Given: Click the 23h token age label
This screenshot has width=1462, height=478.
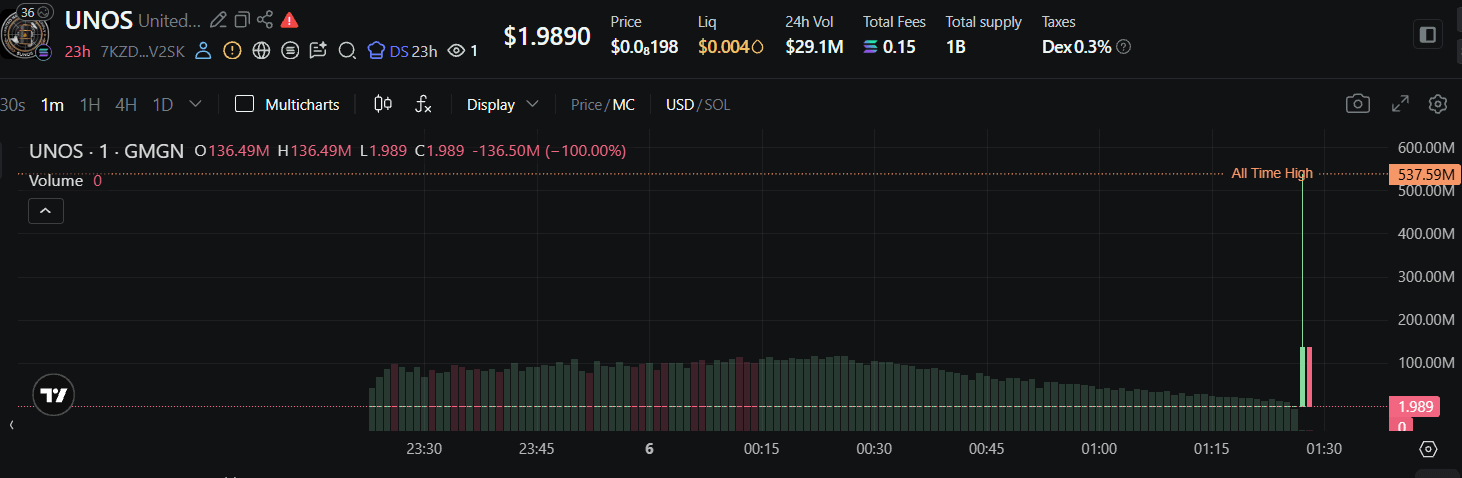Looking at the screenshot, I should (x=77, y=51).
